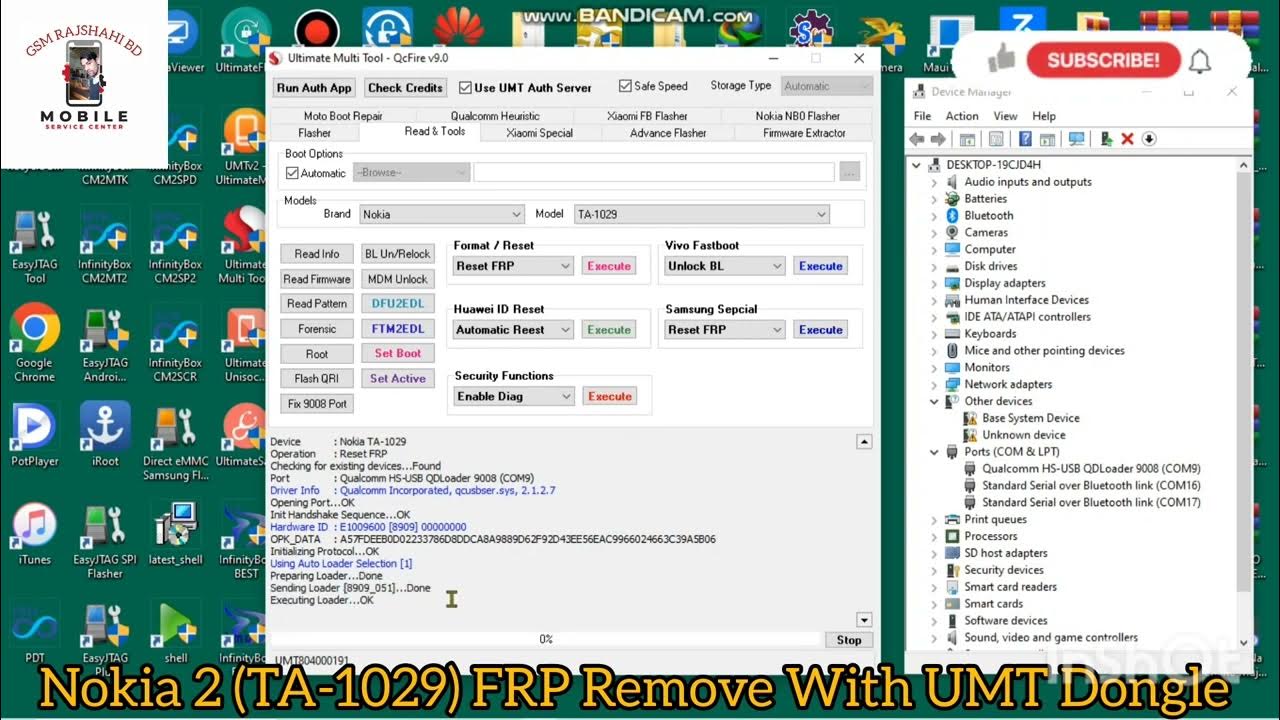Image resolution: width=1280 pixels, height=720 pixels.
Task: Switch to the Firmware Extractor tab
Action: pos(804,133)
